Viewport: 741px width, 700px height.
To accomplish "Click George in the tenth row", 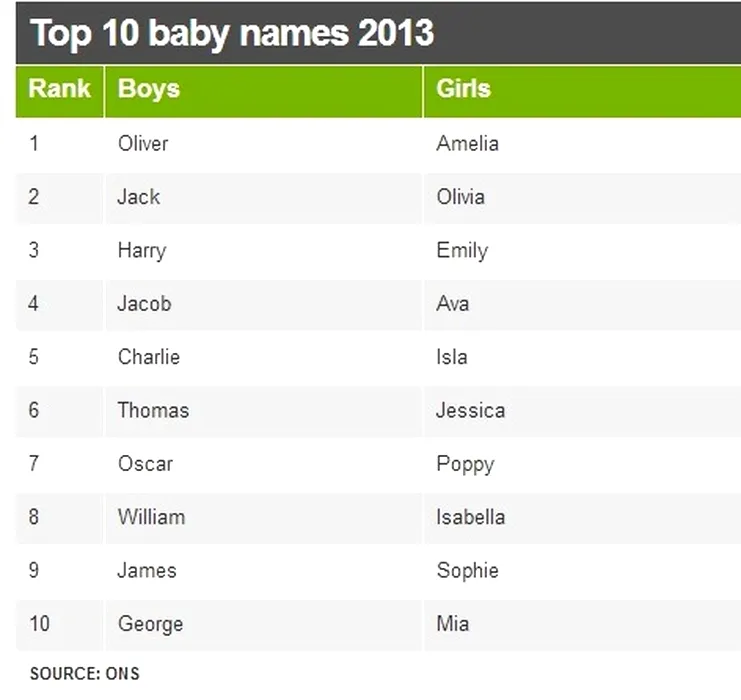I will tap(150, 624).
